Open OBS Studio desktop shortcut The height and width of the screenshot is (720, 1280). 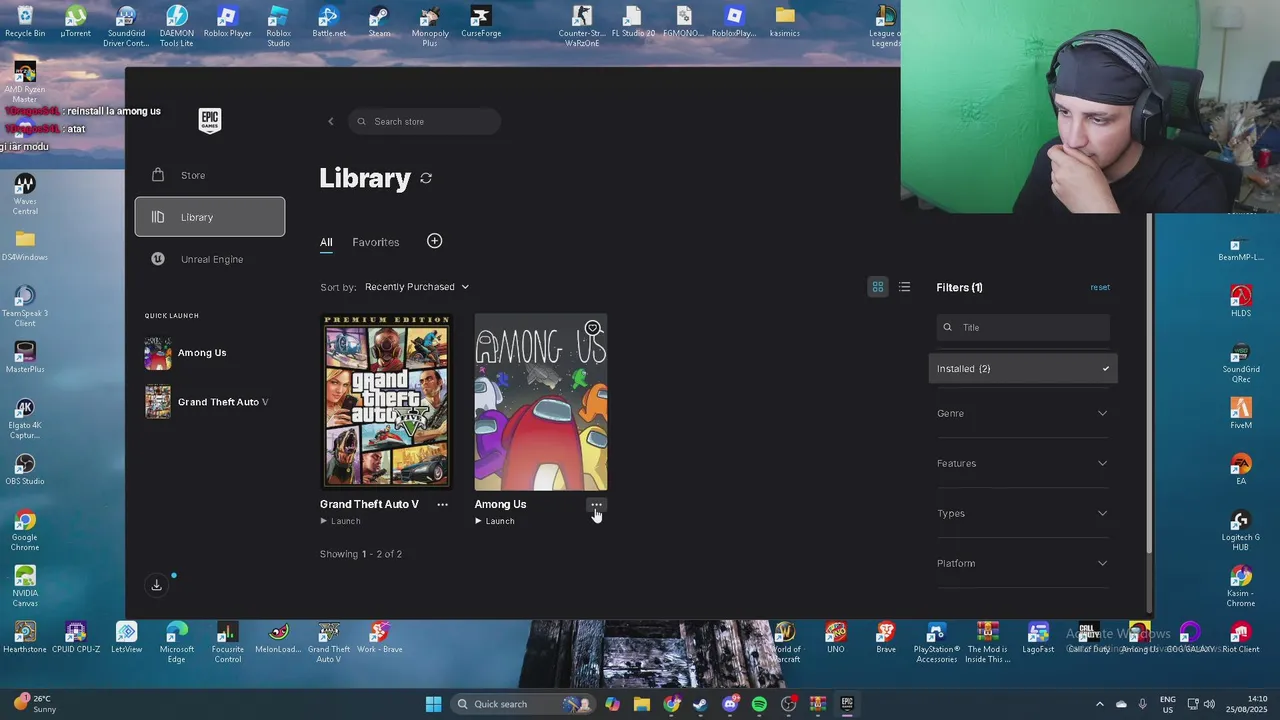[25, 470]
